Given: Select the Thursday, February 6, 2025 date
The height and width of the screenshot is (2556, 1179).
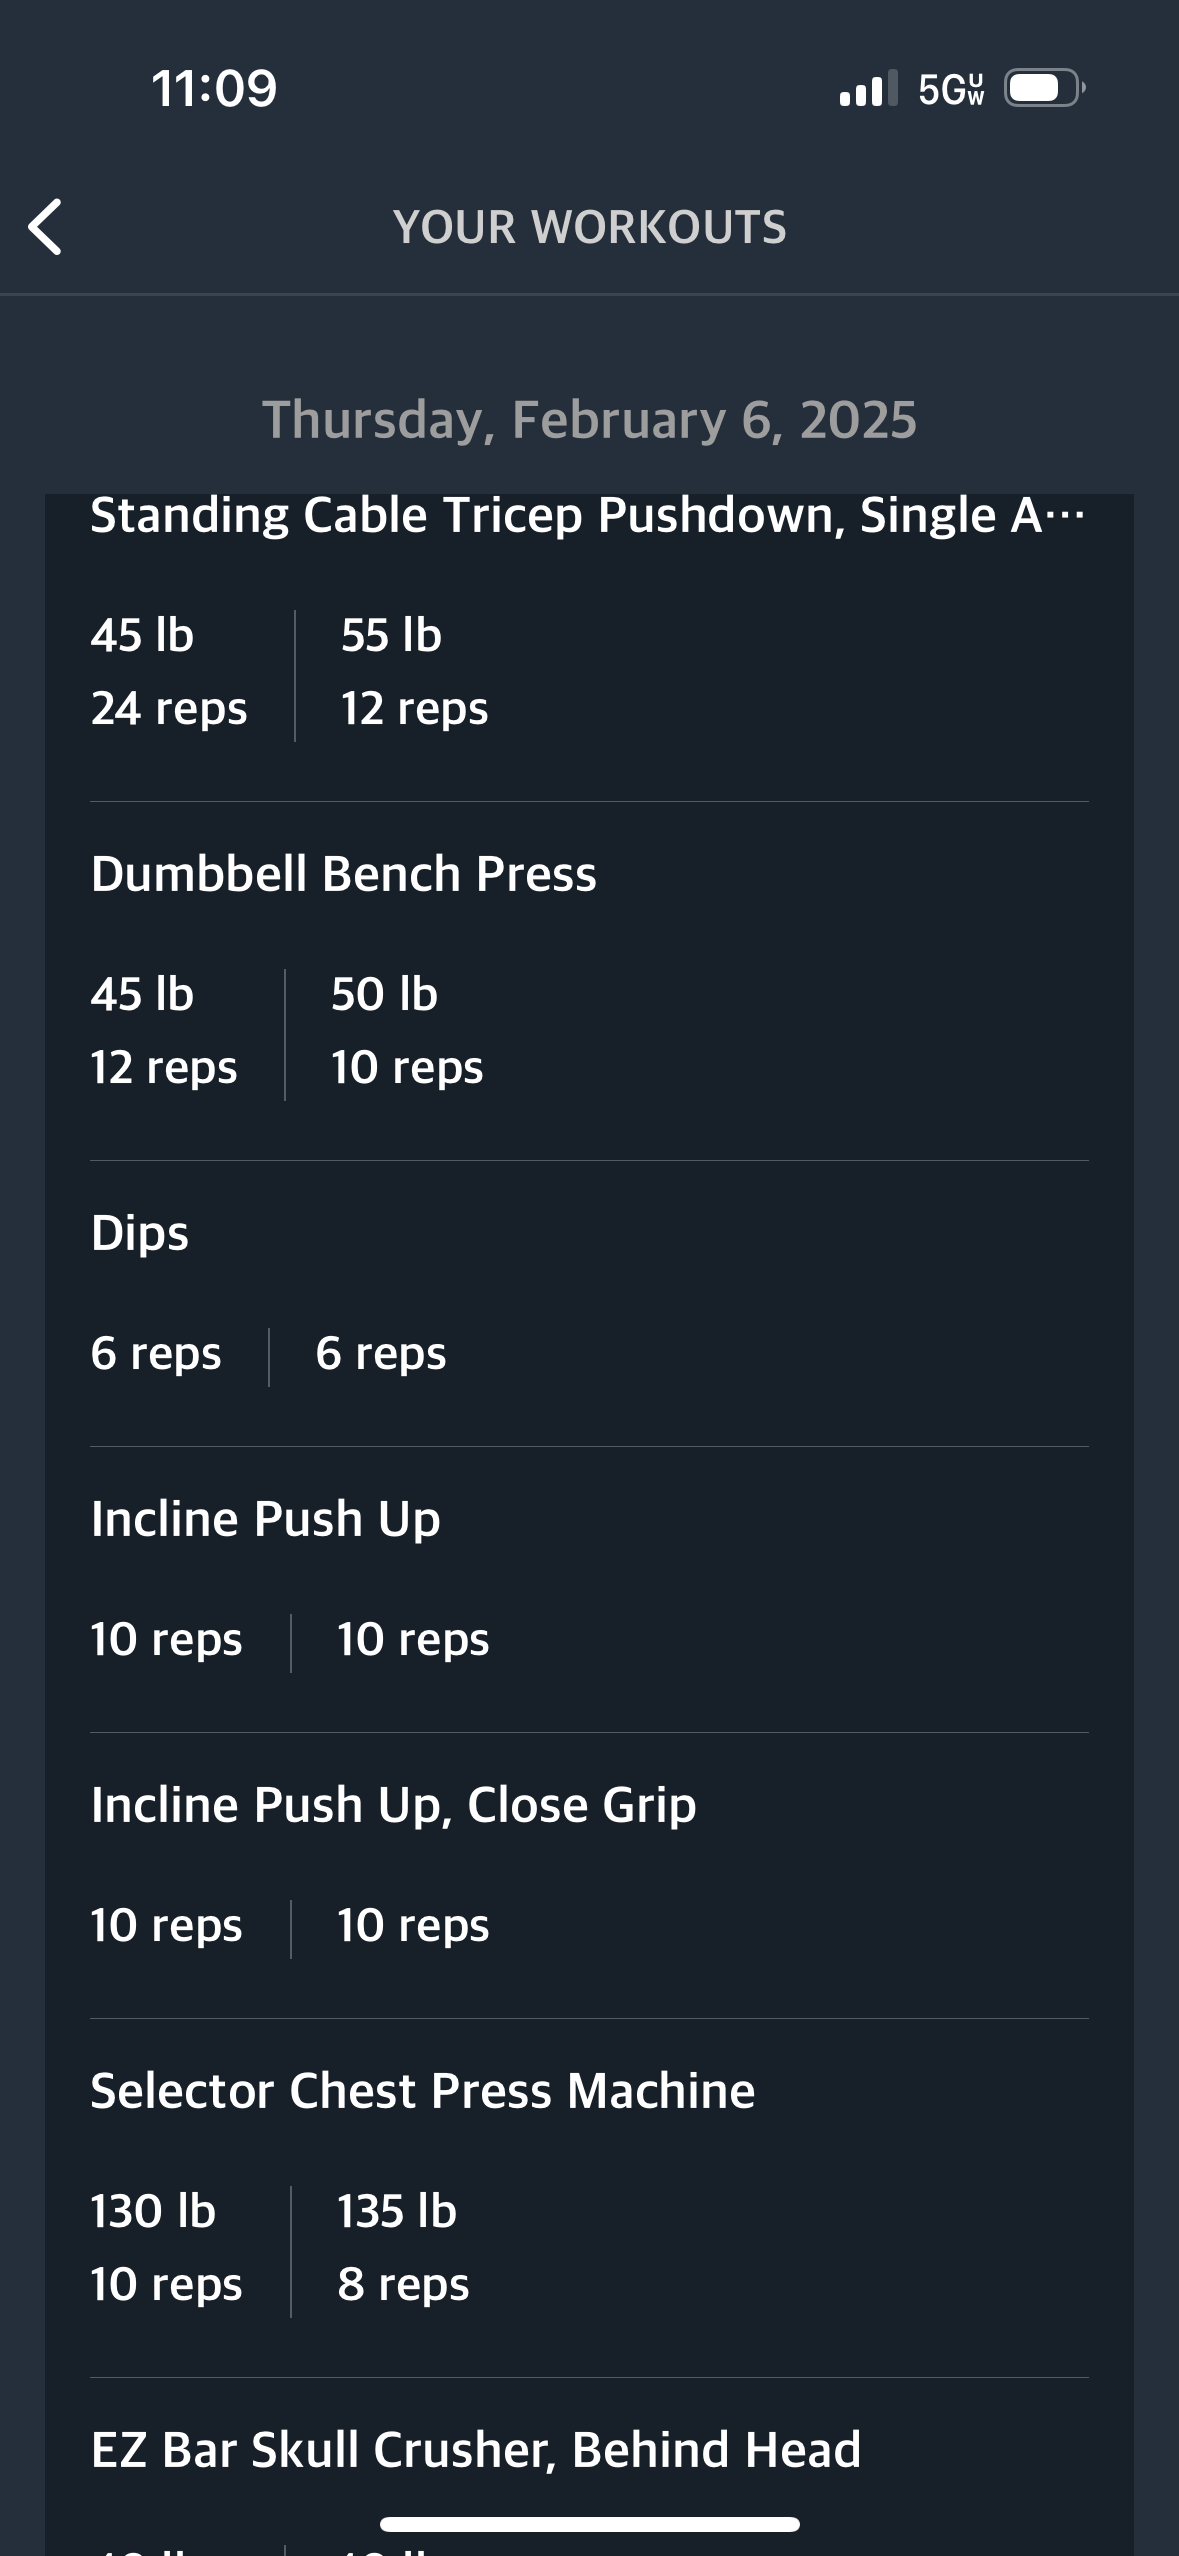Looking at the screenshot, I should coord(590,419).
